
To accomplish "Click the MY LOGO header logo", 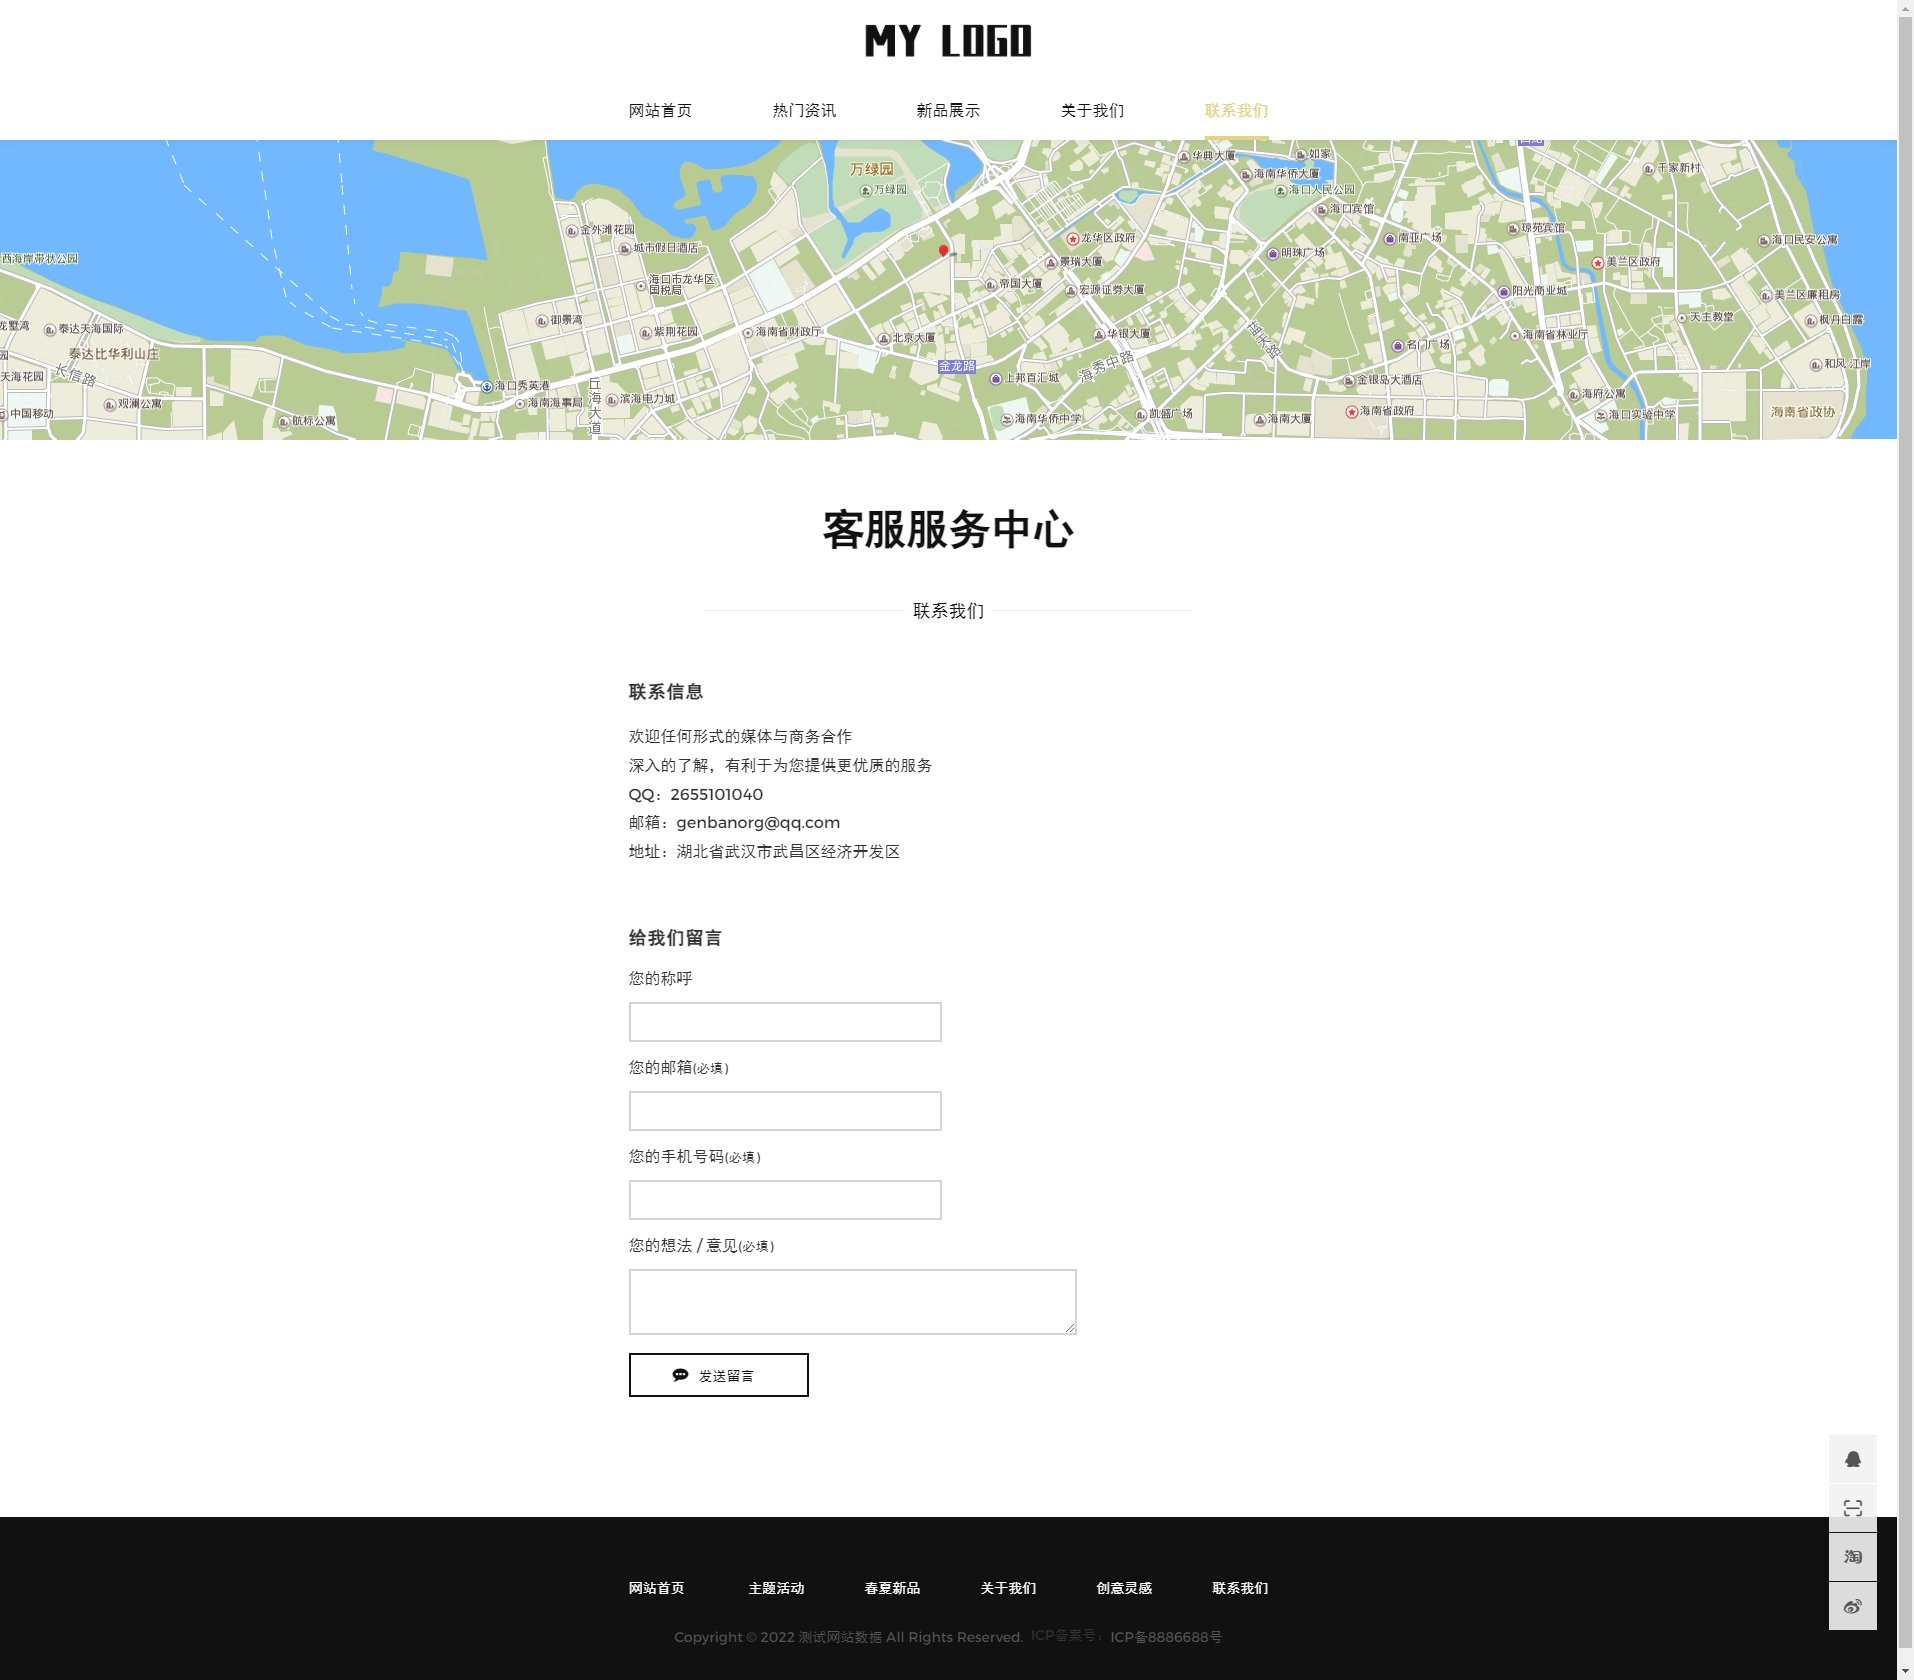I will [x=948, y=42].
